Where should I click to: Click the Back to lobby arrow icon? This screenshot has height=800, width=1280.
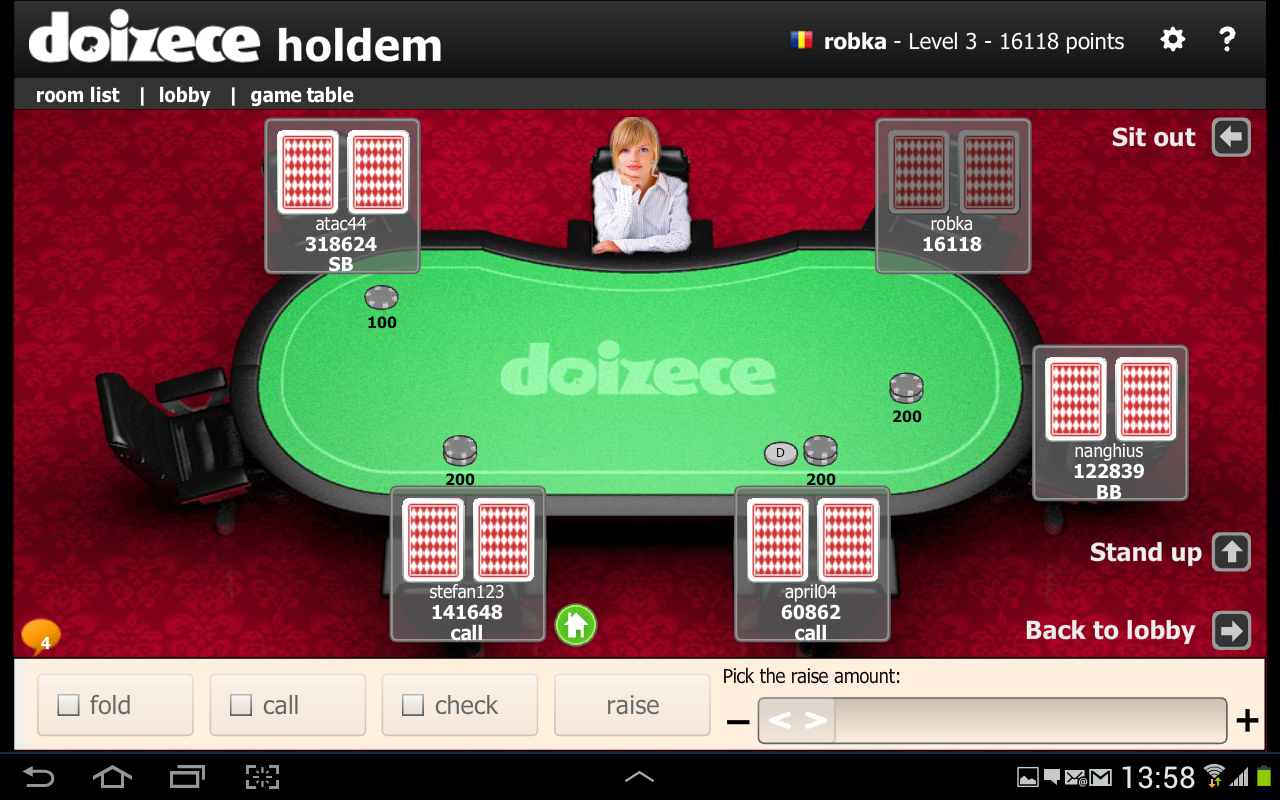point(1231,630)
